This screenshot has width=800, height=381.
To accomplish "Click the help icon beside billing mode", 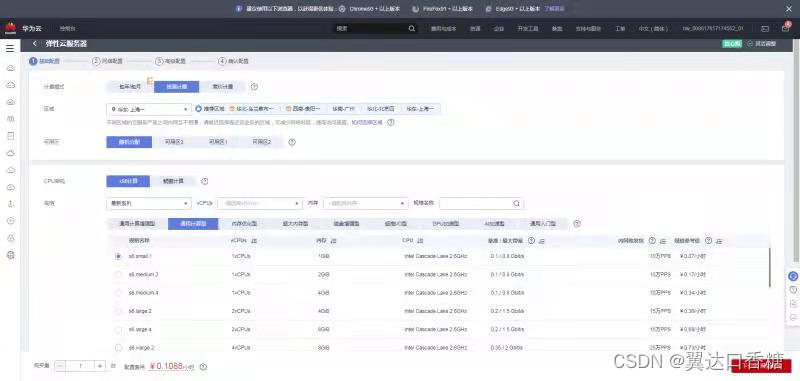I will [254, 87].
